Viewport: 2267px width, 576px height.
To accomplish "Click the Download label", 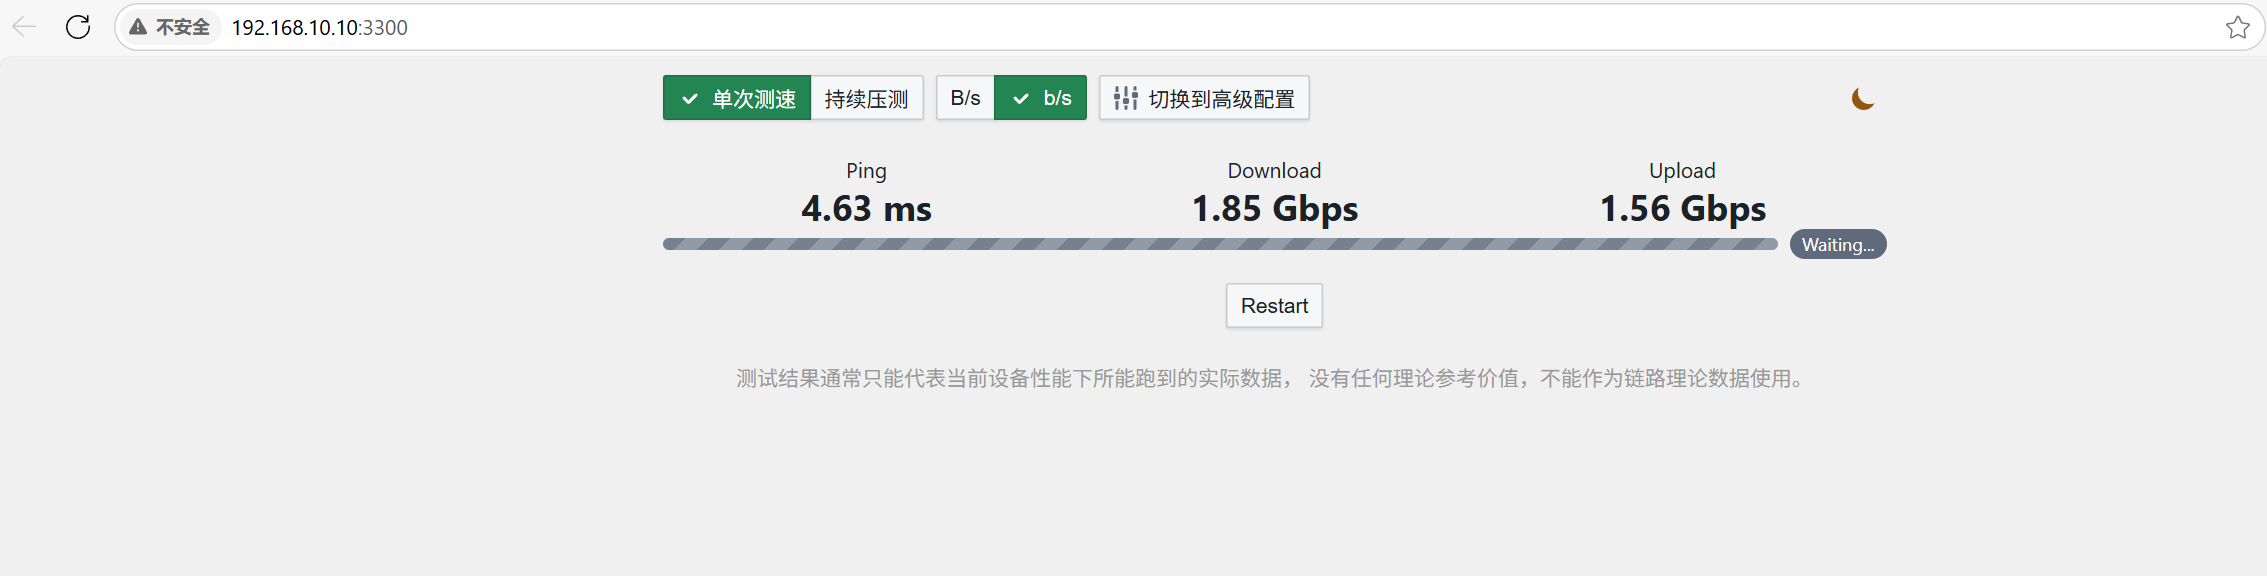I will (x=1274, y=171).
